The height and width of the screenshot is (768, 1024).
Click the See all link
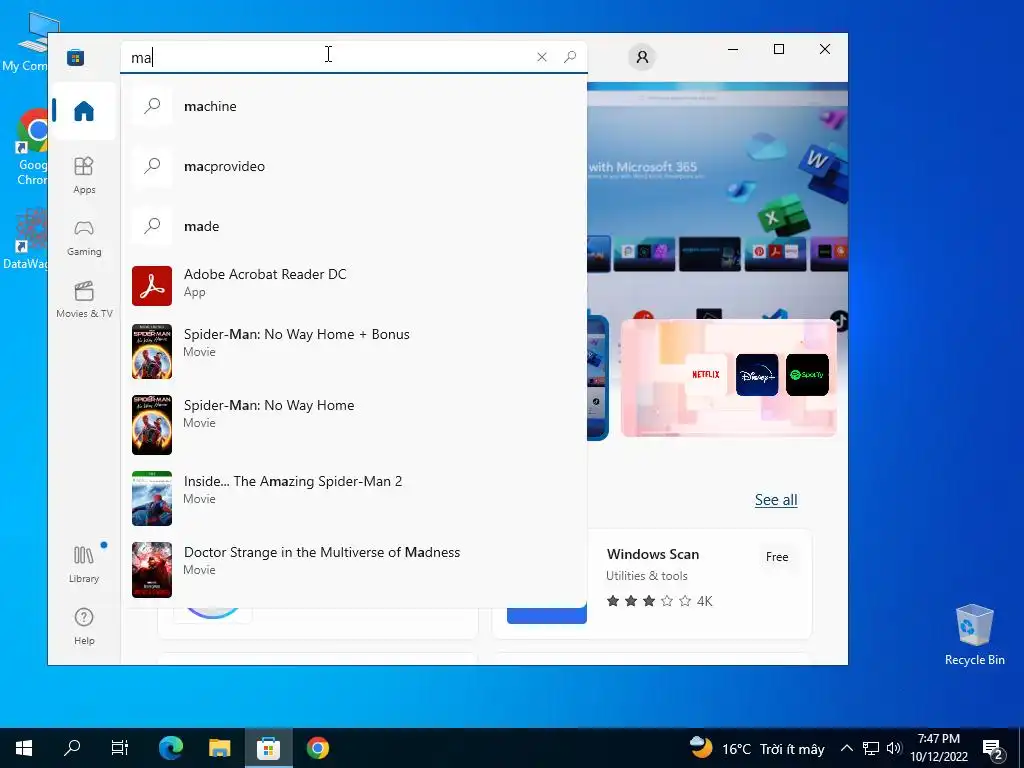776,500
